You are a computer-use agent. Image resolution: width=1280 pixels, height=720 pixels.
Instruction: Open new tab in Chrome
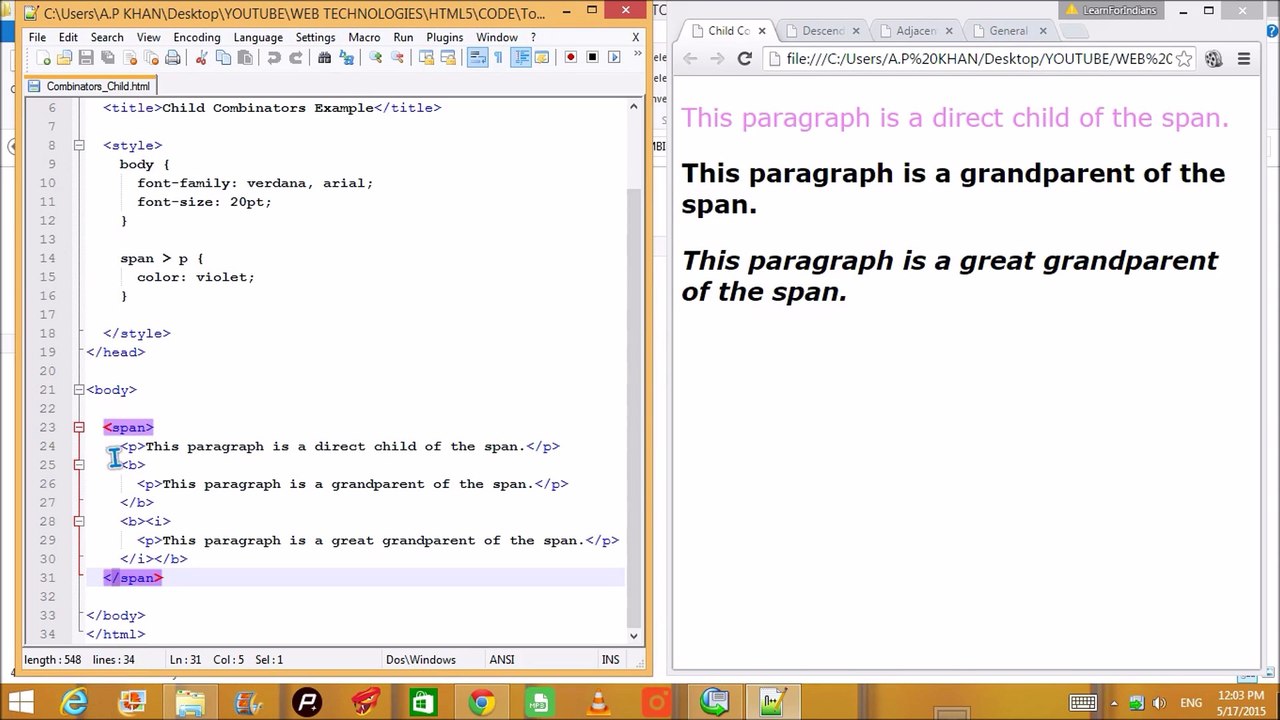1073,32
